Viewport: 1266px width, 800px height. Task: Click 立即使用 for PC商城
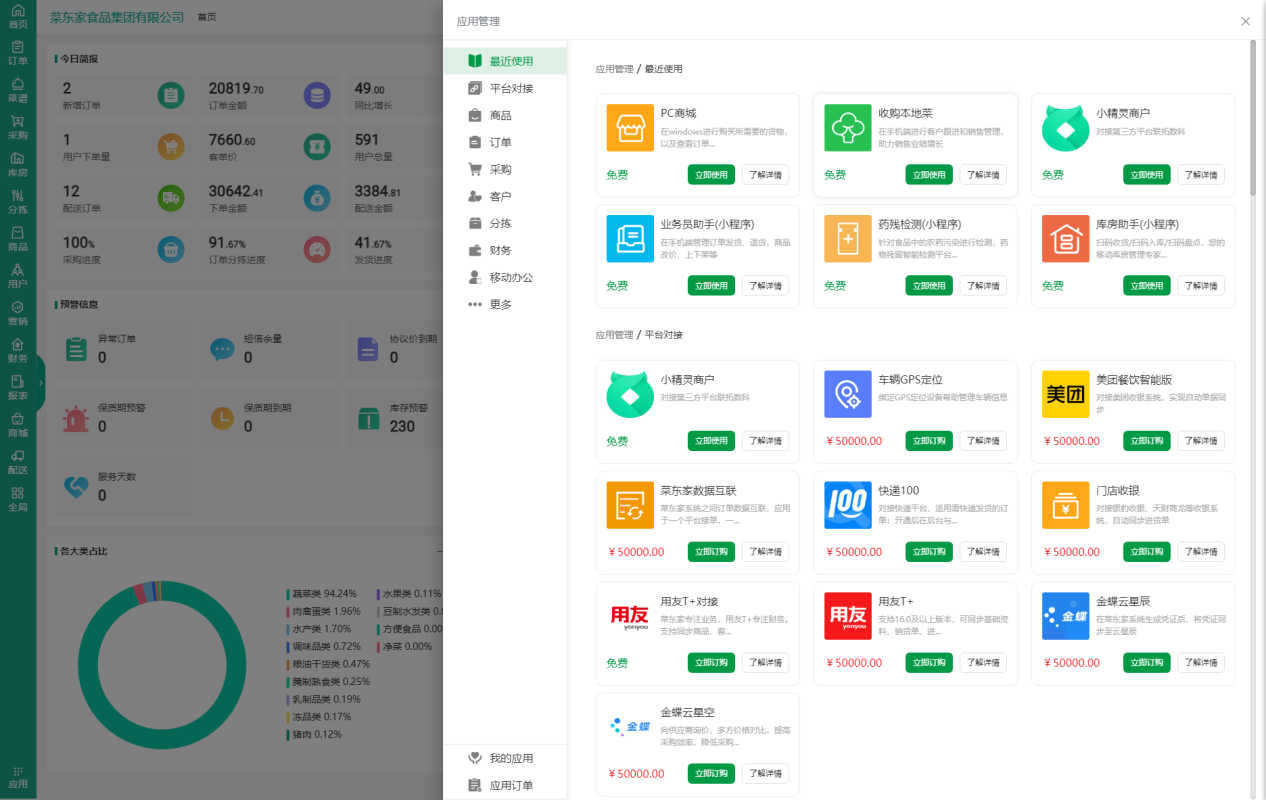point(711,175)
